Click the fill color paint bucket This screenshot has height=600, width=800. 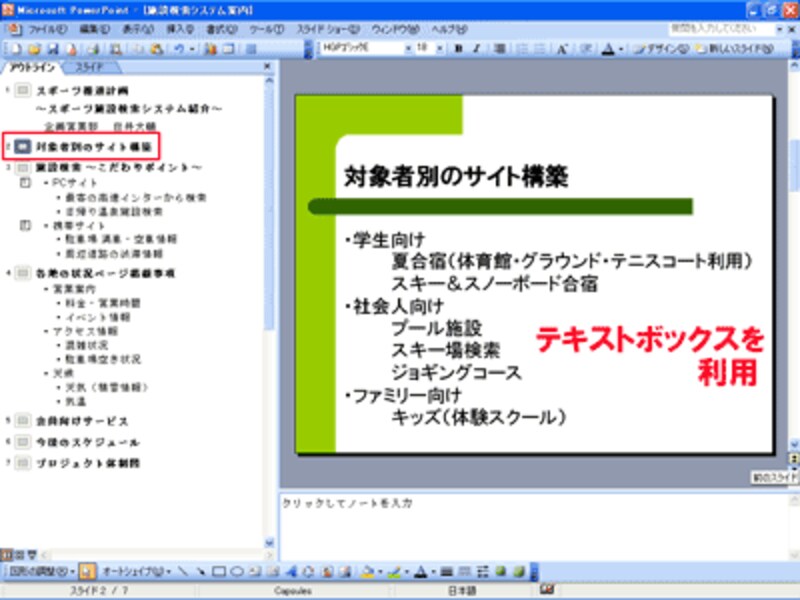click(x=366, y=571)
